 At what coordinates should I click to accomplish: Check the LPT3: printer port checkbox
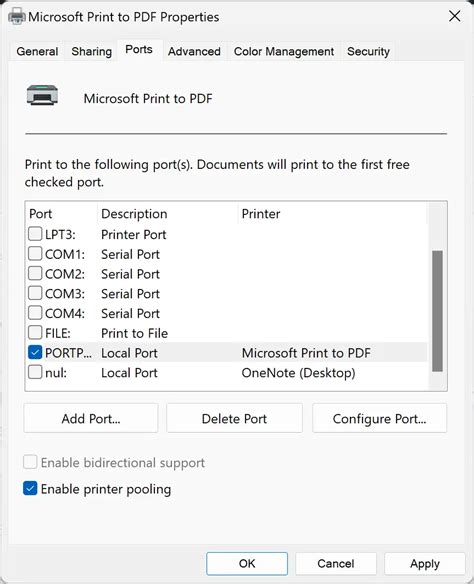[35, 234]
